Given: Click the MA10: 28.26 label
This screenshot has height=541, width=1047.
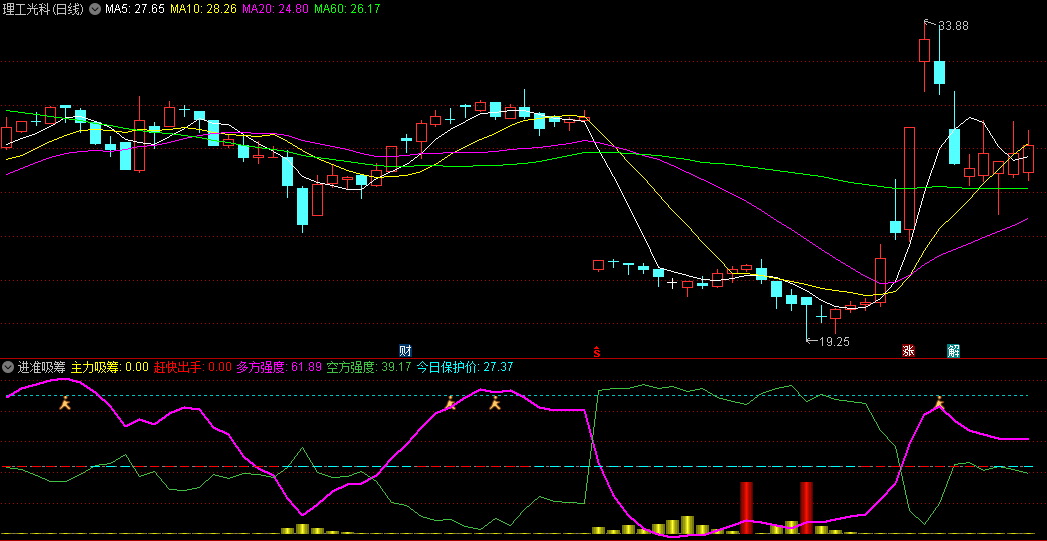Looking at the screenshot, I should coord(204,9).
